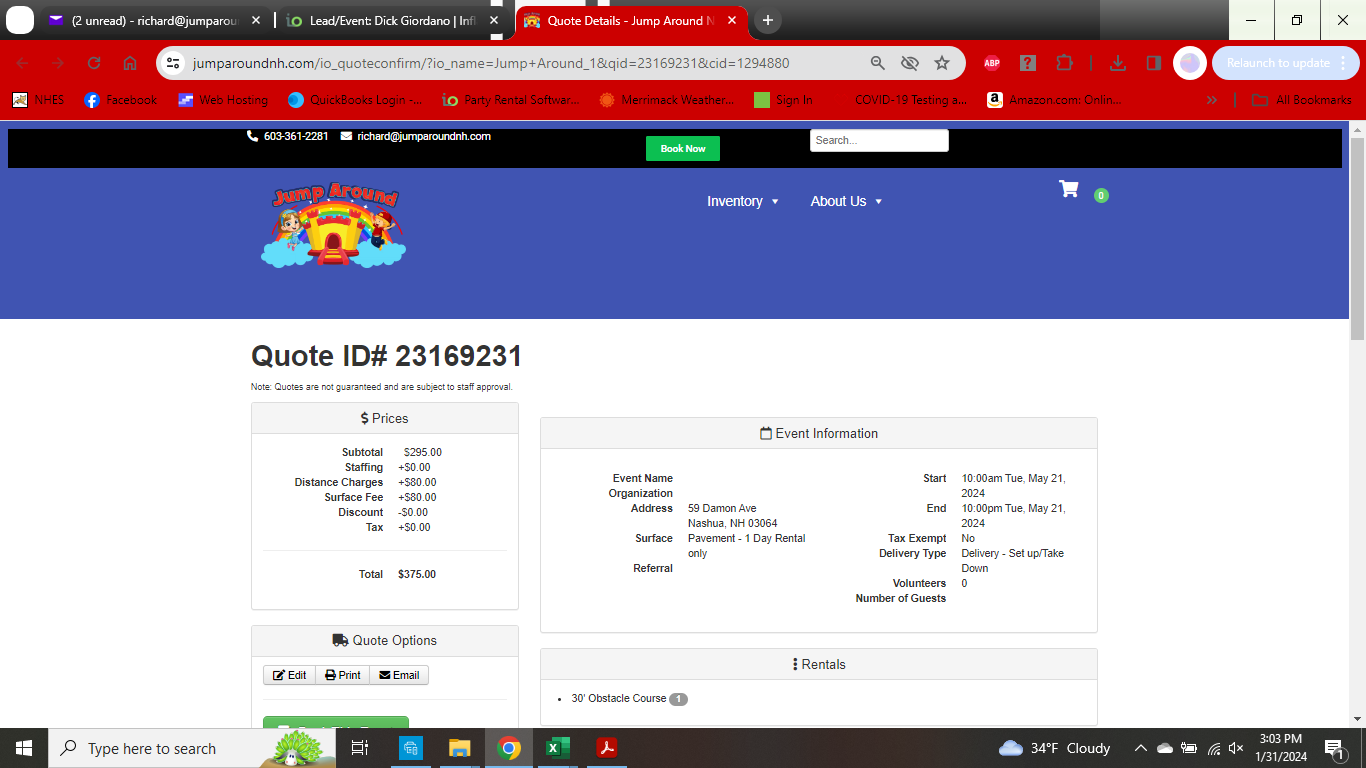1366x768 pixels.
Task: Toggle the crossed-out eye tracking icon
Action: coord(909,63)
